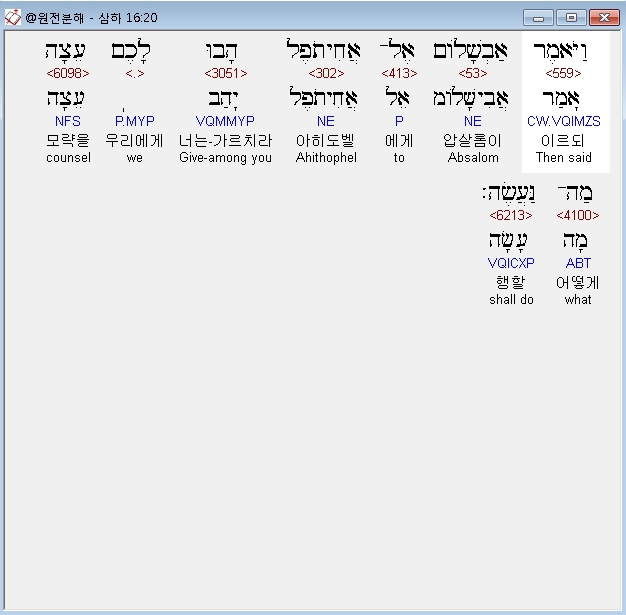Image resolution: width=626 pixels, height=615 pixels.
Task: Click the Hebrew word above <6213>
Action: [x=509, y=193]
